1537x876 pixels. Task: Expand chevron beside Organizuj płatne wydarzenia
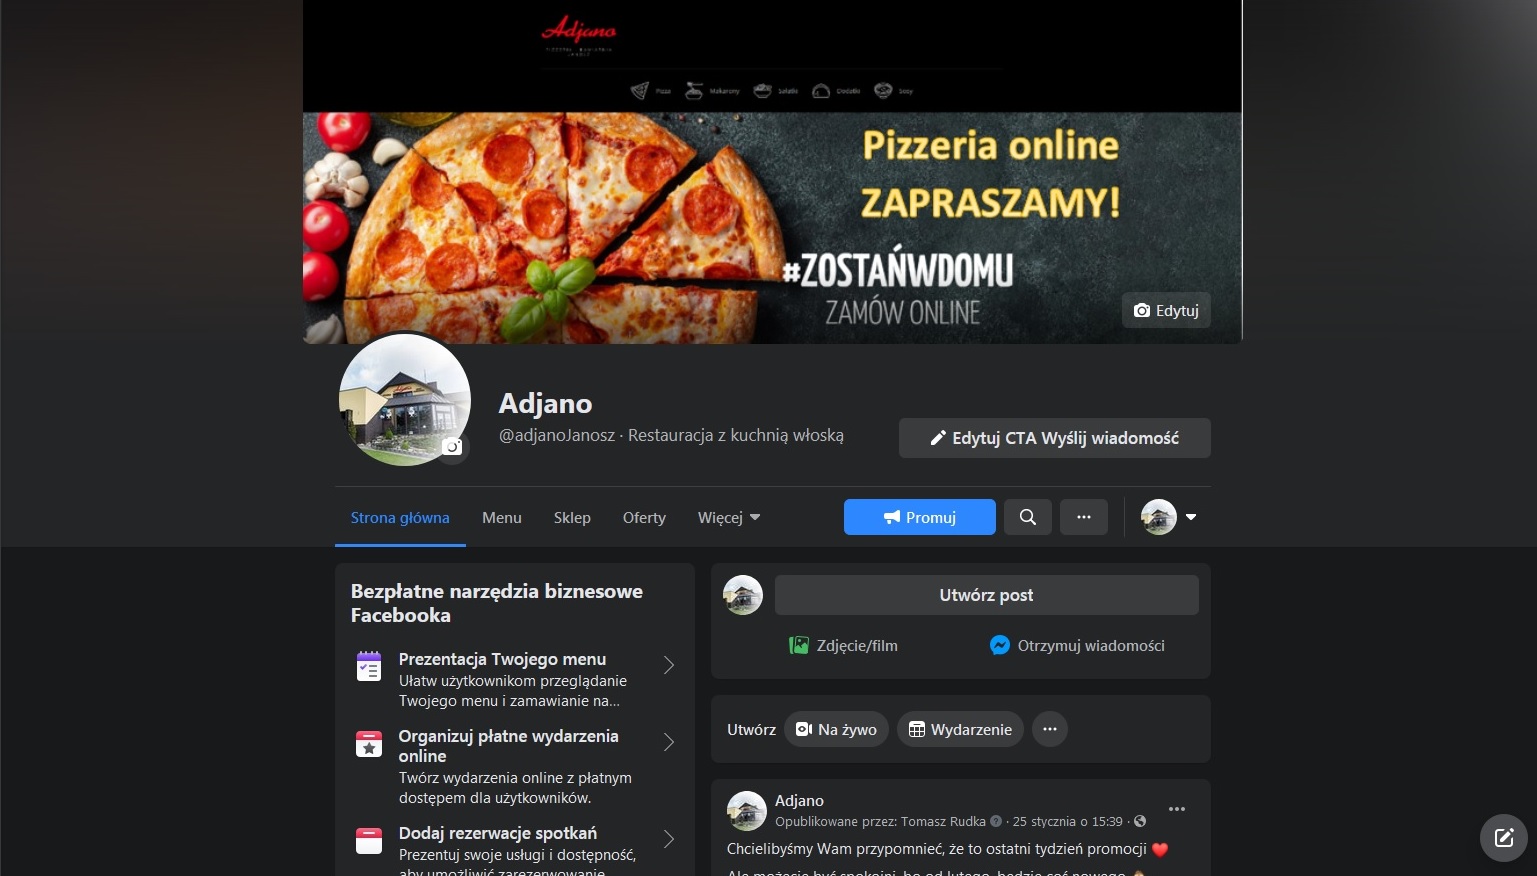click(x=669, y=742)
